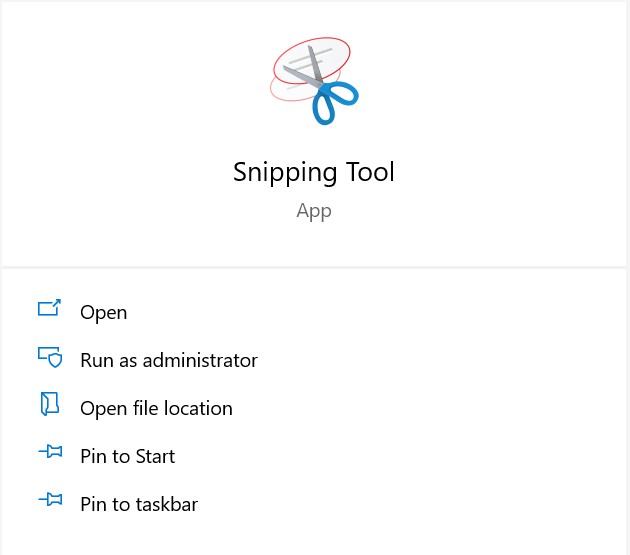Click the Pin to Start pin icon
The height and width of the screenshot is (555, 630).
[x=50, y=453]
